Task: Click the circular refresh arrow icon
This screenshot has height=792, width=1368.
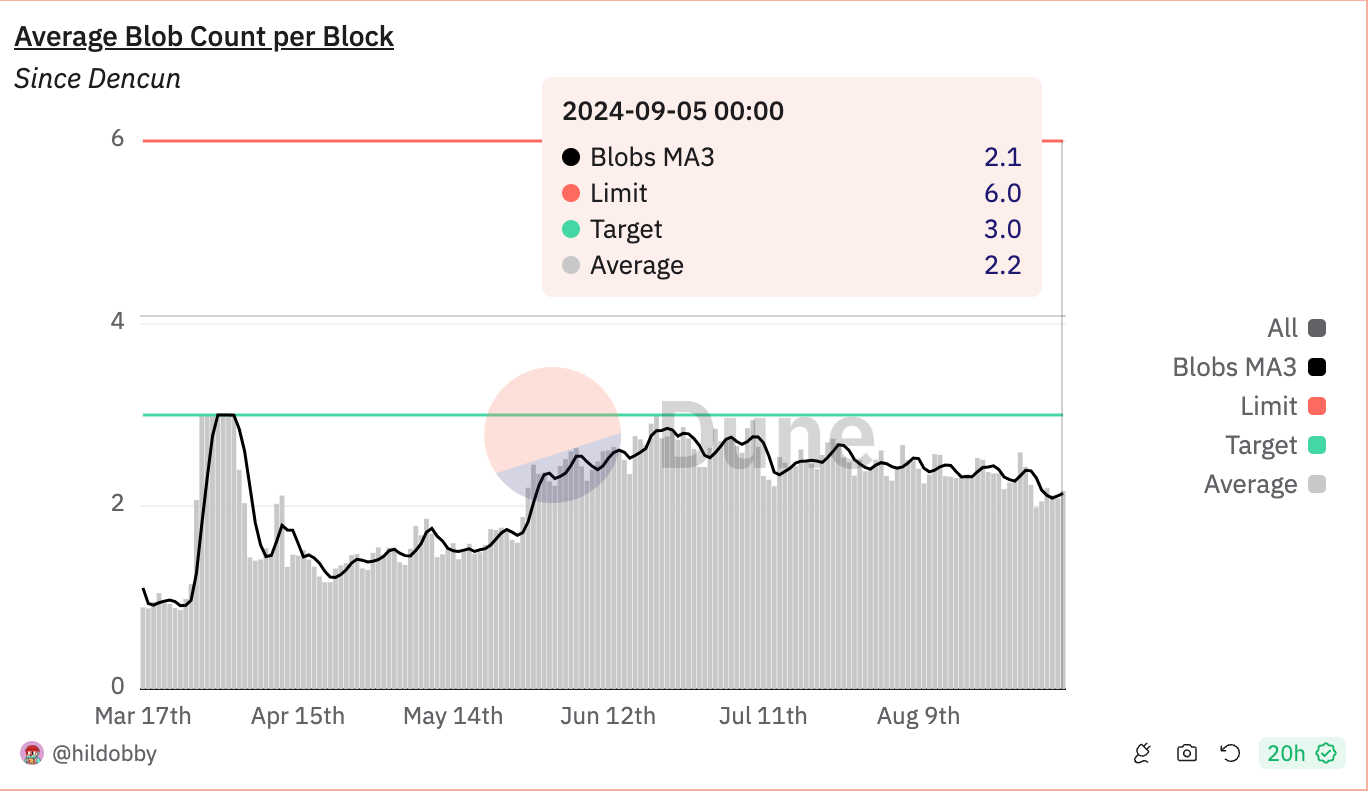Action: [x=1231, y=753]
